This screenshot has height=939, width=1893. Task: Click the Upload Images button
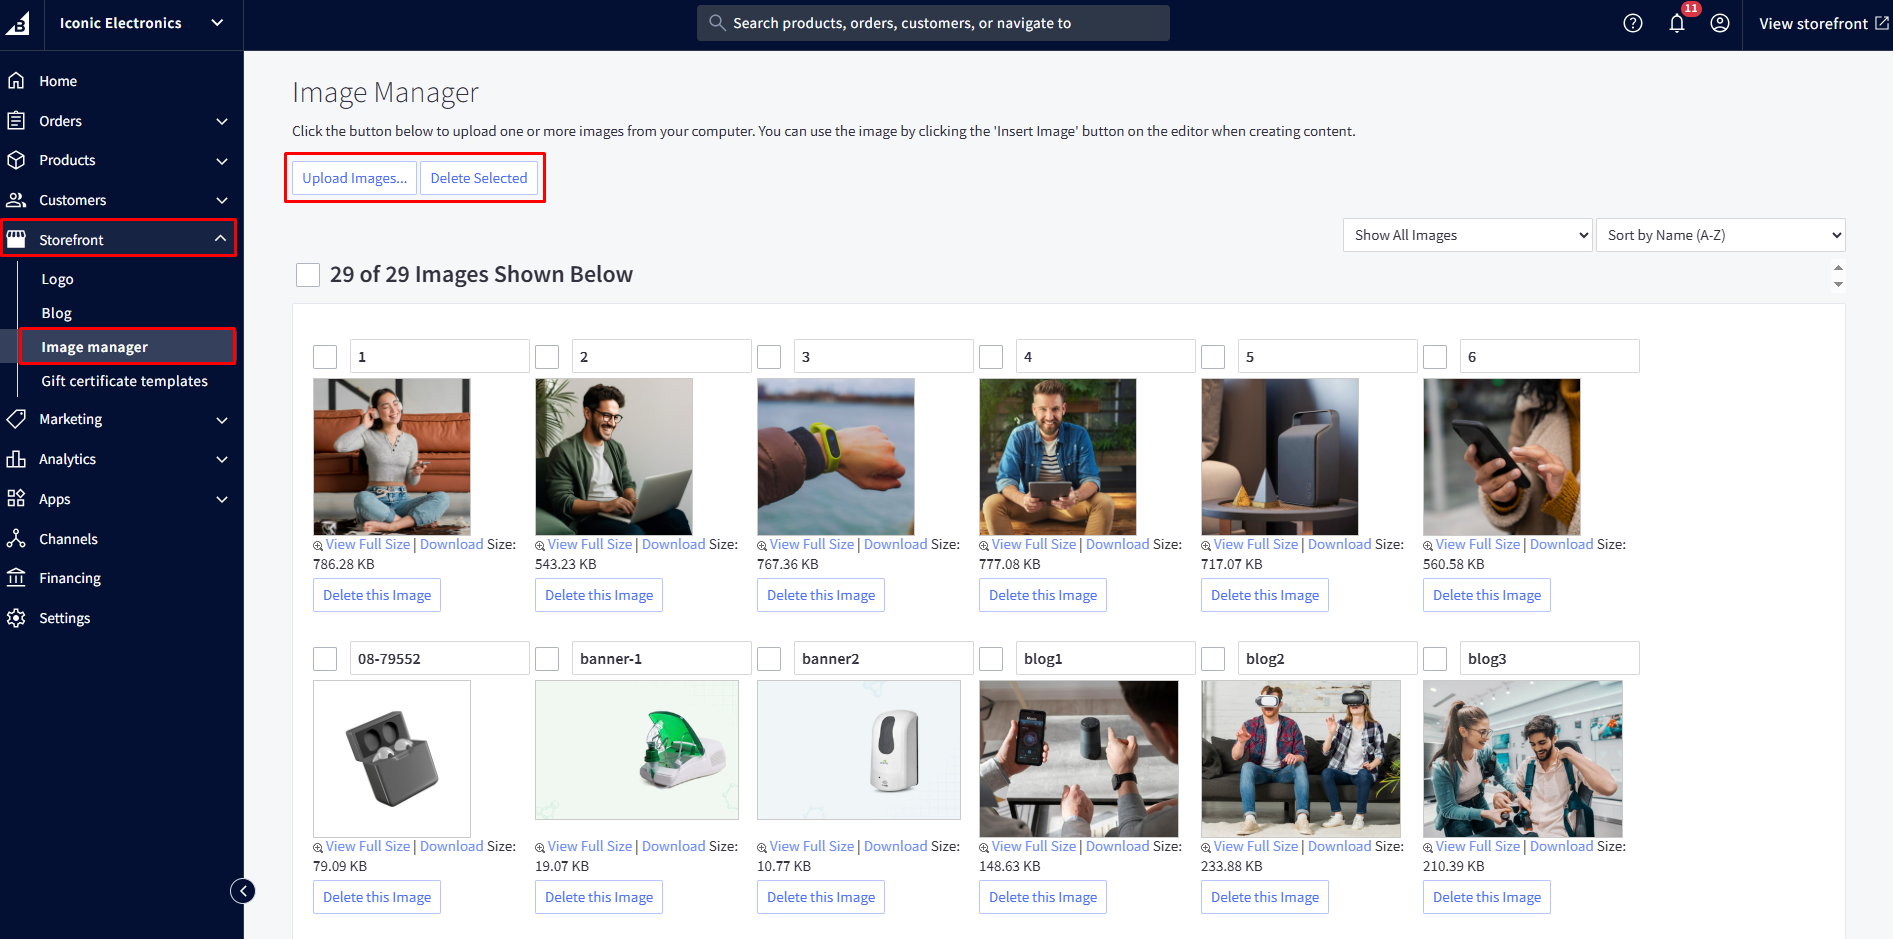(354, 178)
